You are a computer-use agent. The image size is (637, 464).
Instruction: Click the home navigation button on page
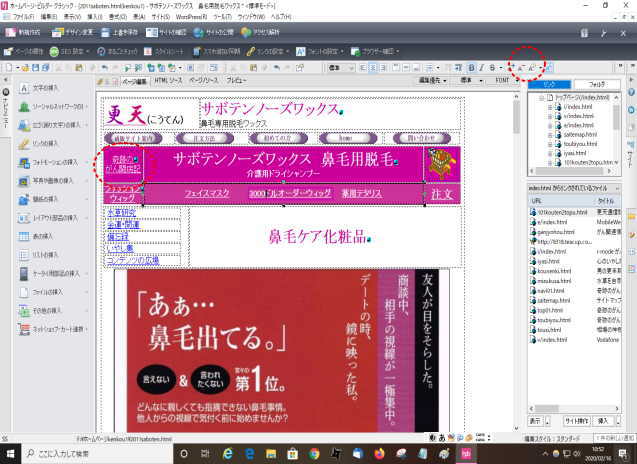coord(348,138)
